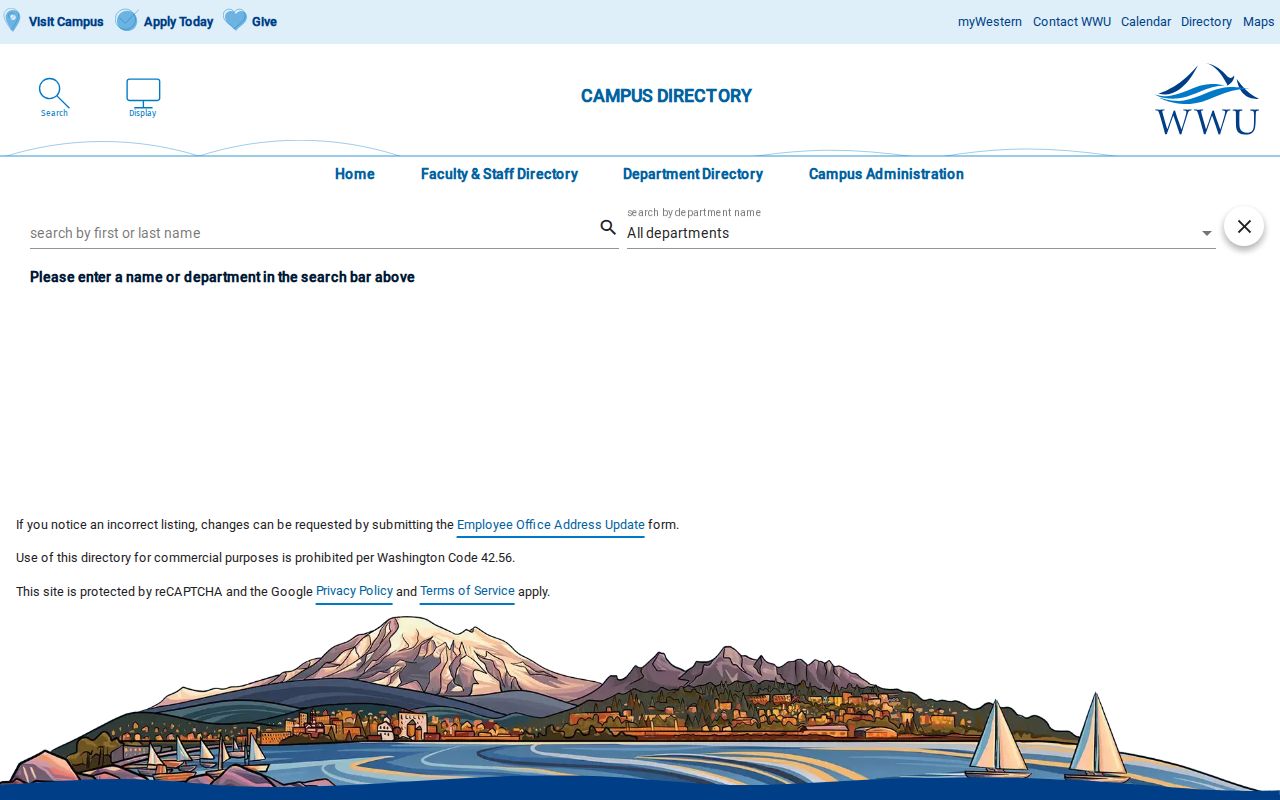
Task: Click the magnifier icon in name search bar
Action: pyautogui.click(x=608, y=228)
